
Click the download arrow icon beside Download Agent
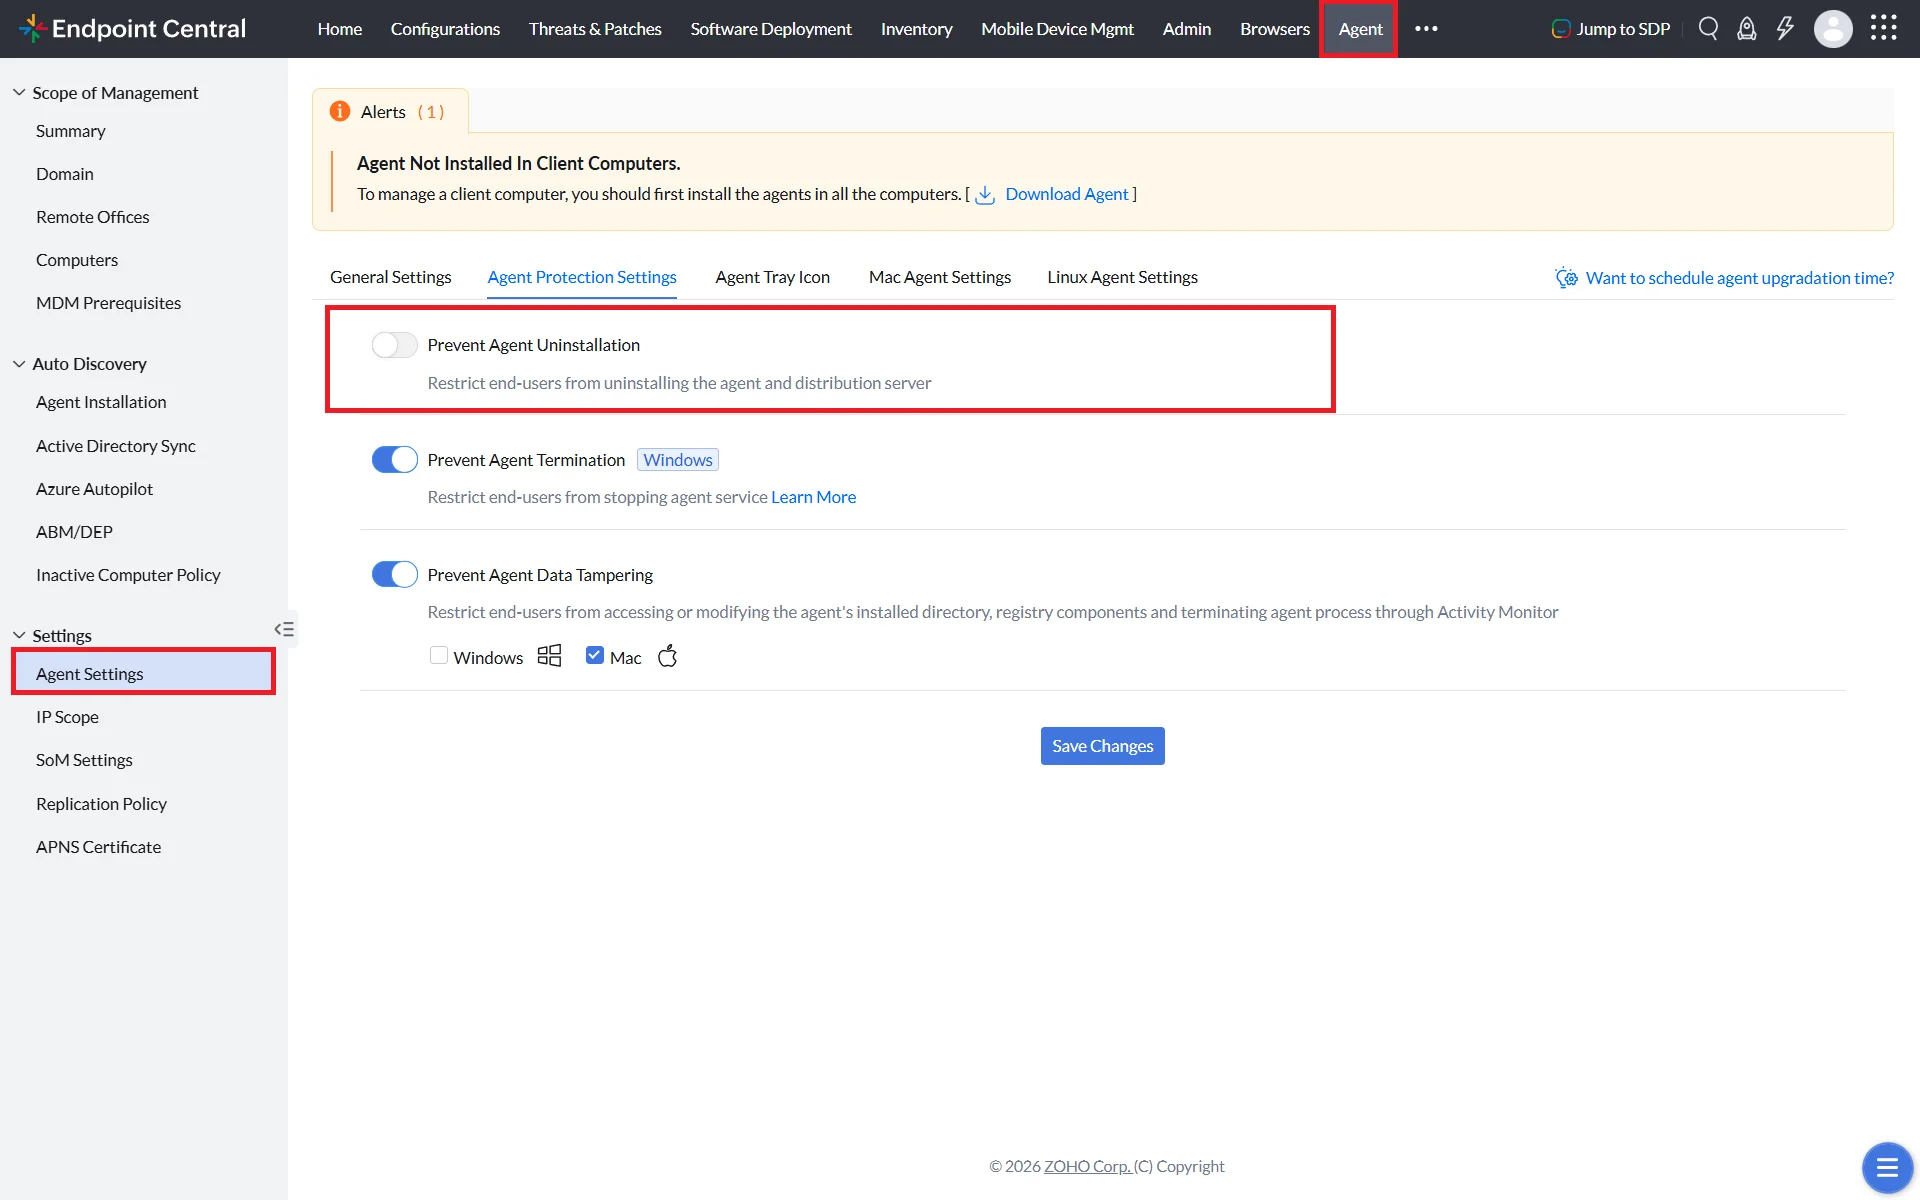[x=985, y=195]
